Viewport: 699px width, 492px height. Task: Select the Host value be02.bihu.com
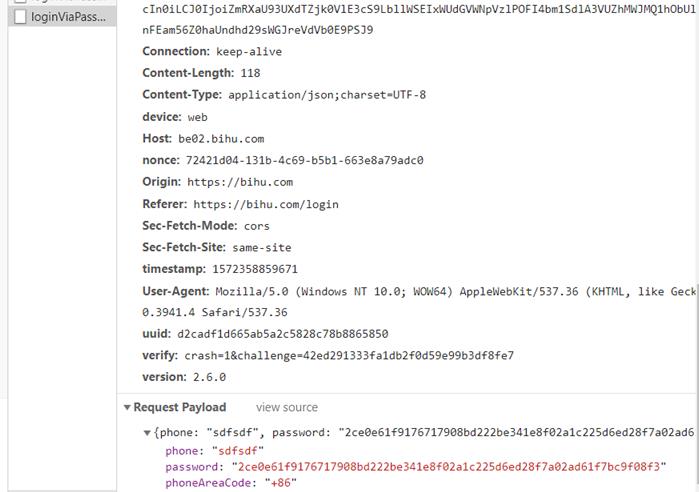(x=221, y=139)
